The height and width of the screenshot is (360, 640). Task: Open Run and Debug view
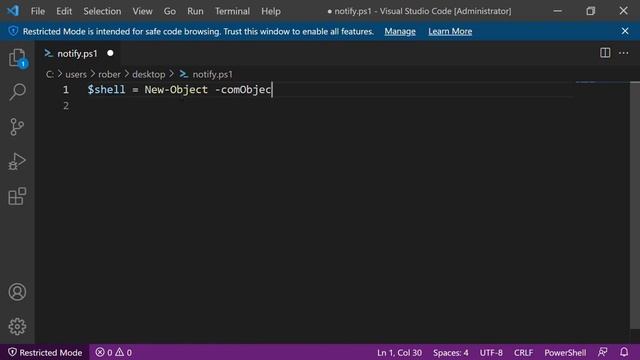(x=17, y=161)
